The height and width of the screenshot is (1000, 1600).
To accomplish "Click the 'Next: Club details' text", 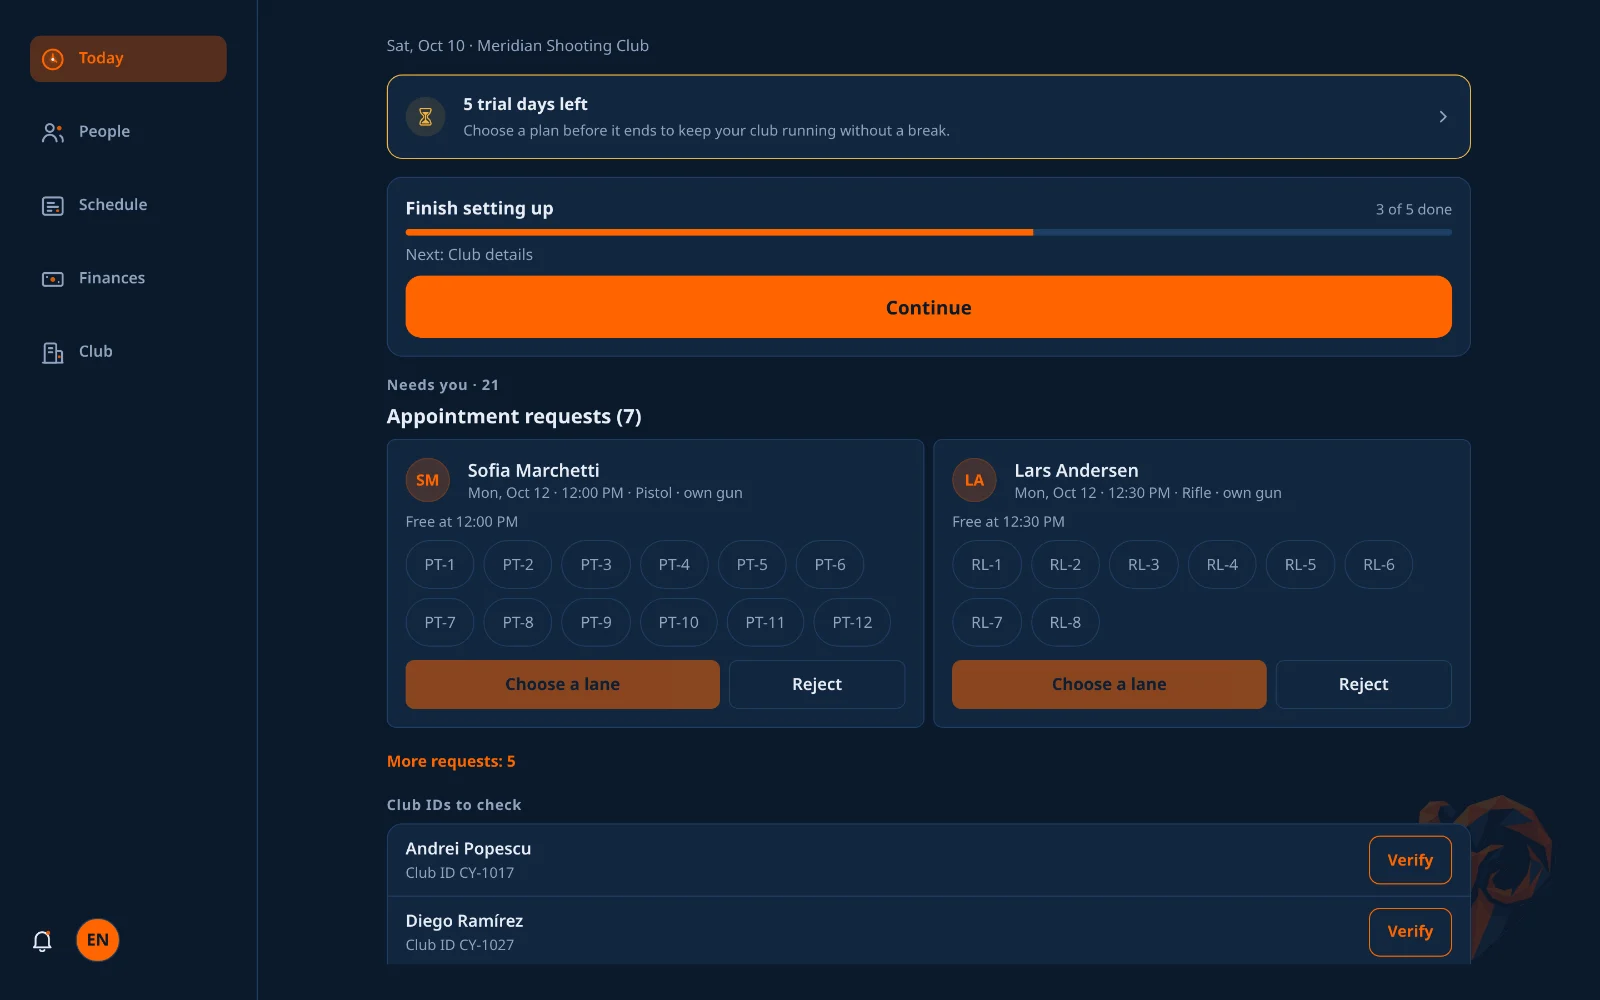I will 469,255.
